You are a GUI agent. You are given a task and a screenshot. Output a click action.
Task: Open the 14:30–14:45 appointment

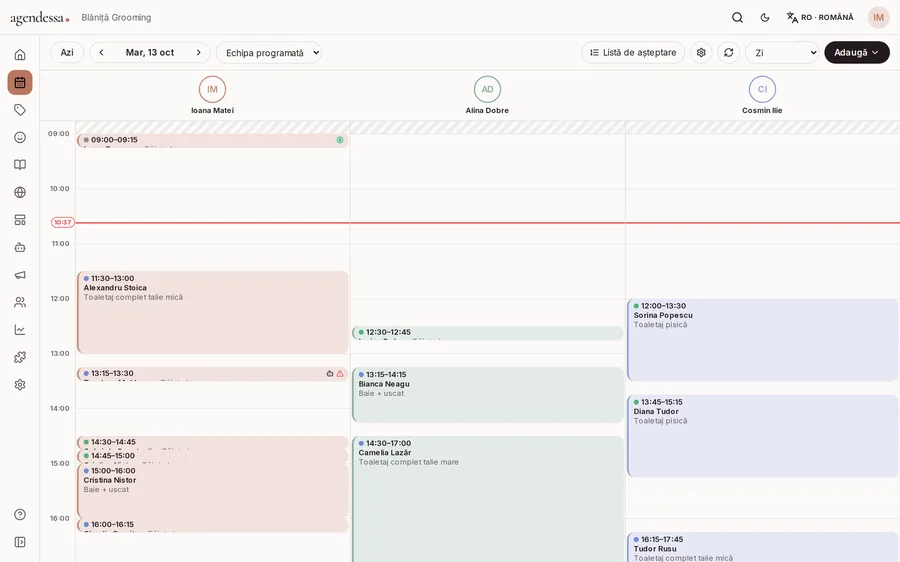tap(212, 443)
